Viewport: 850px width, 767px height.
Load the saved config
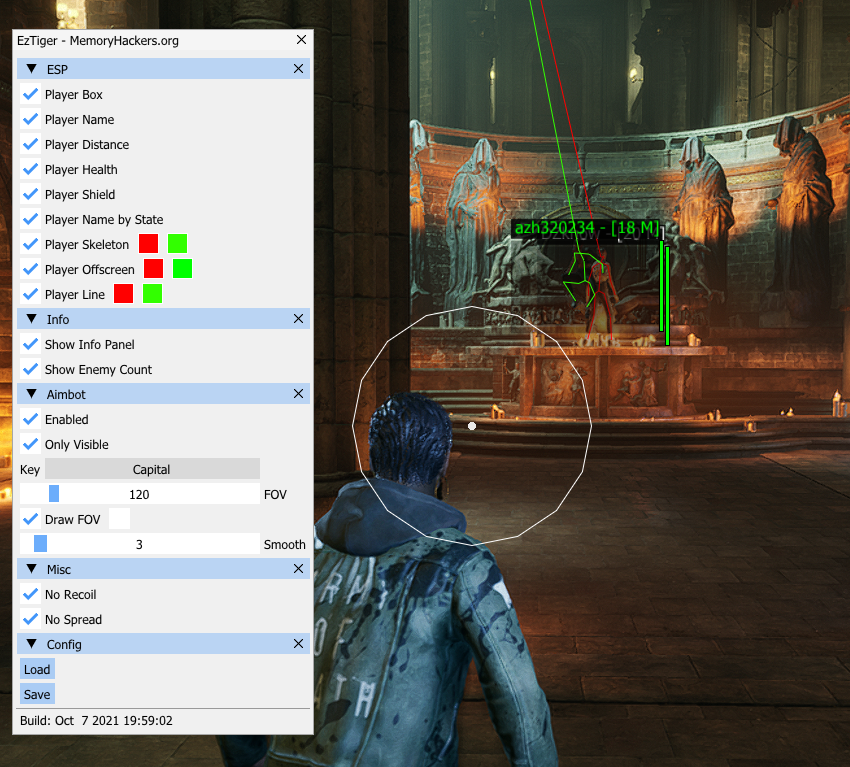[37, 669]
